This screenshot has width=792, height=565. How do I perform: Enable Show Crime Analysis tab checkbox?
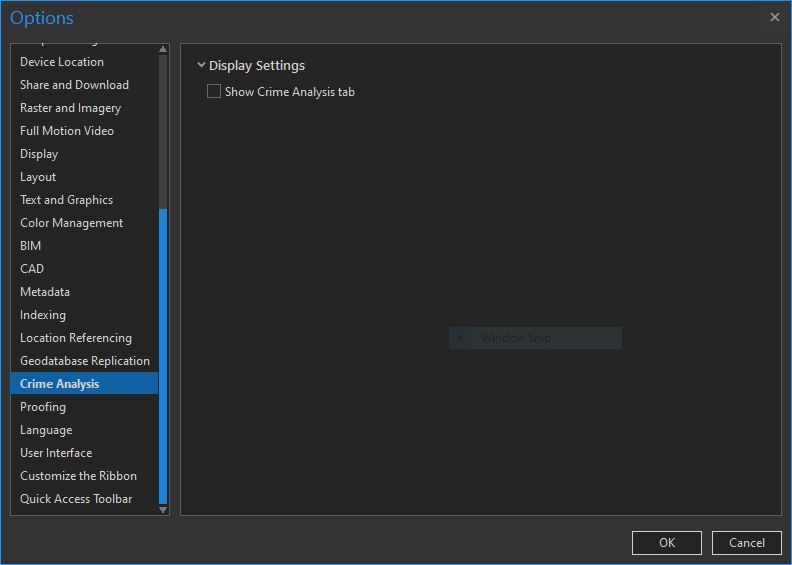point(214,91)
